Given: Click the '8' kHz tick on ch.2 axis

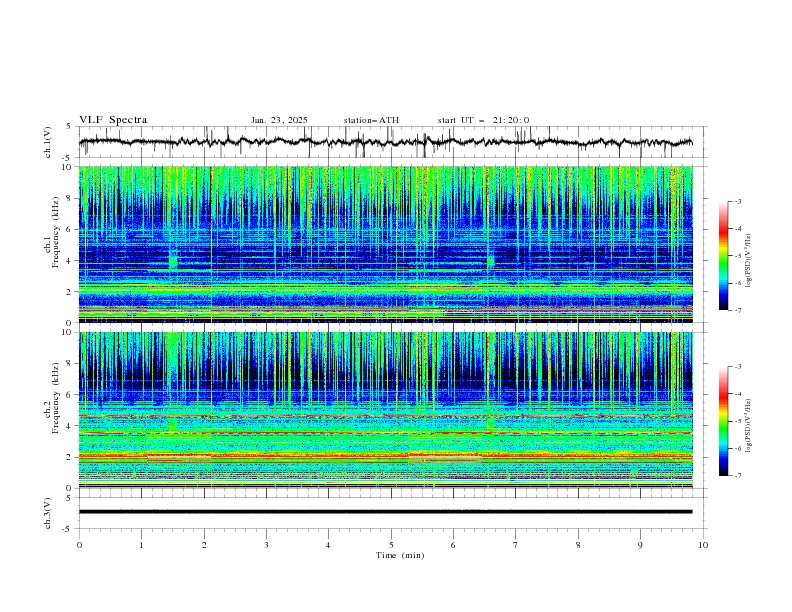Looking at the screenshot, I should click(71, 363).
